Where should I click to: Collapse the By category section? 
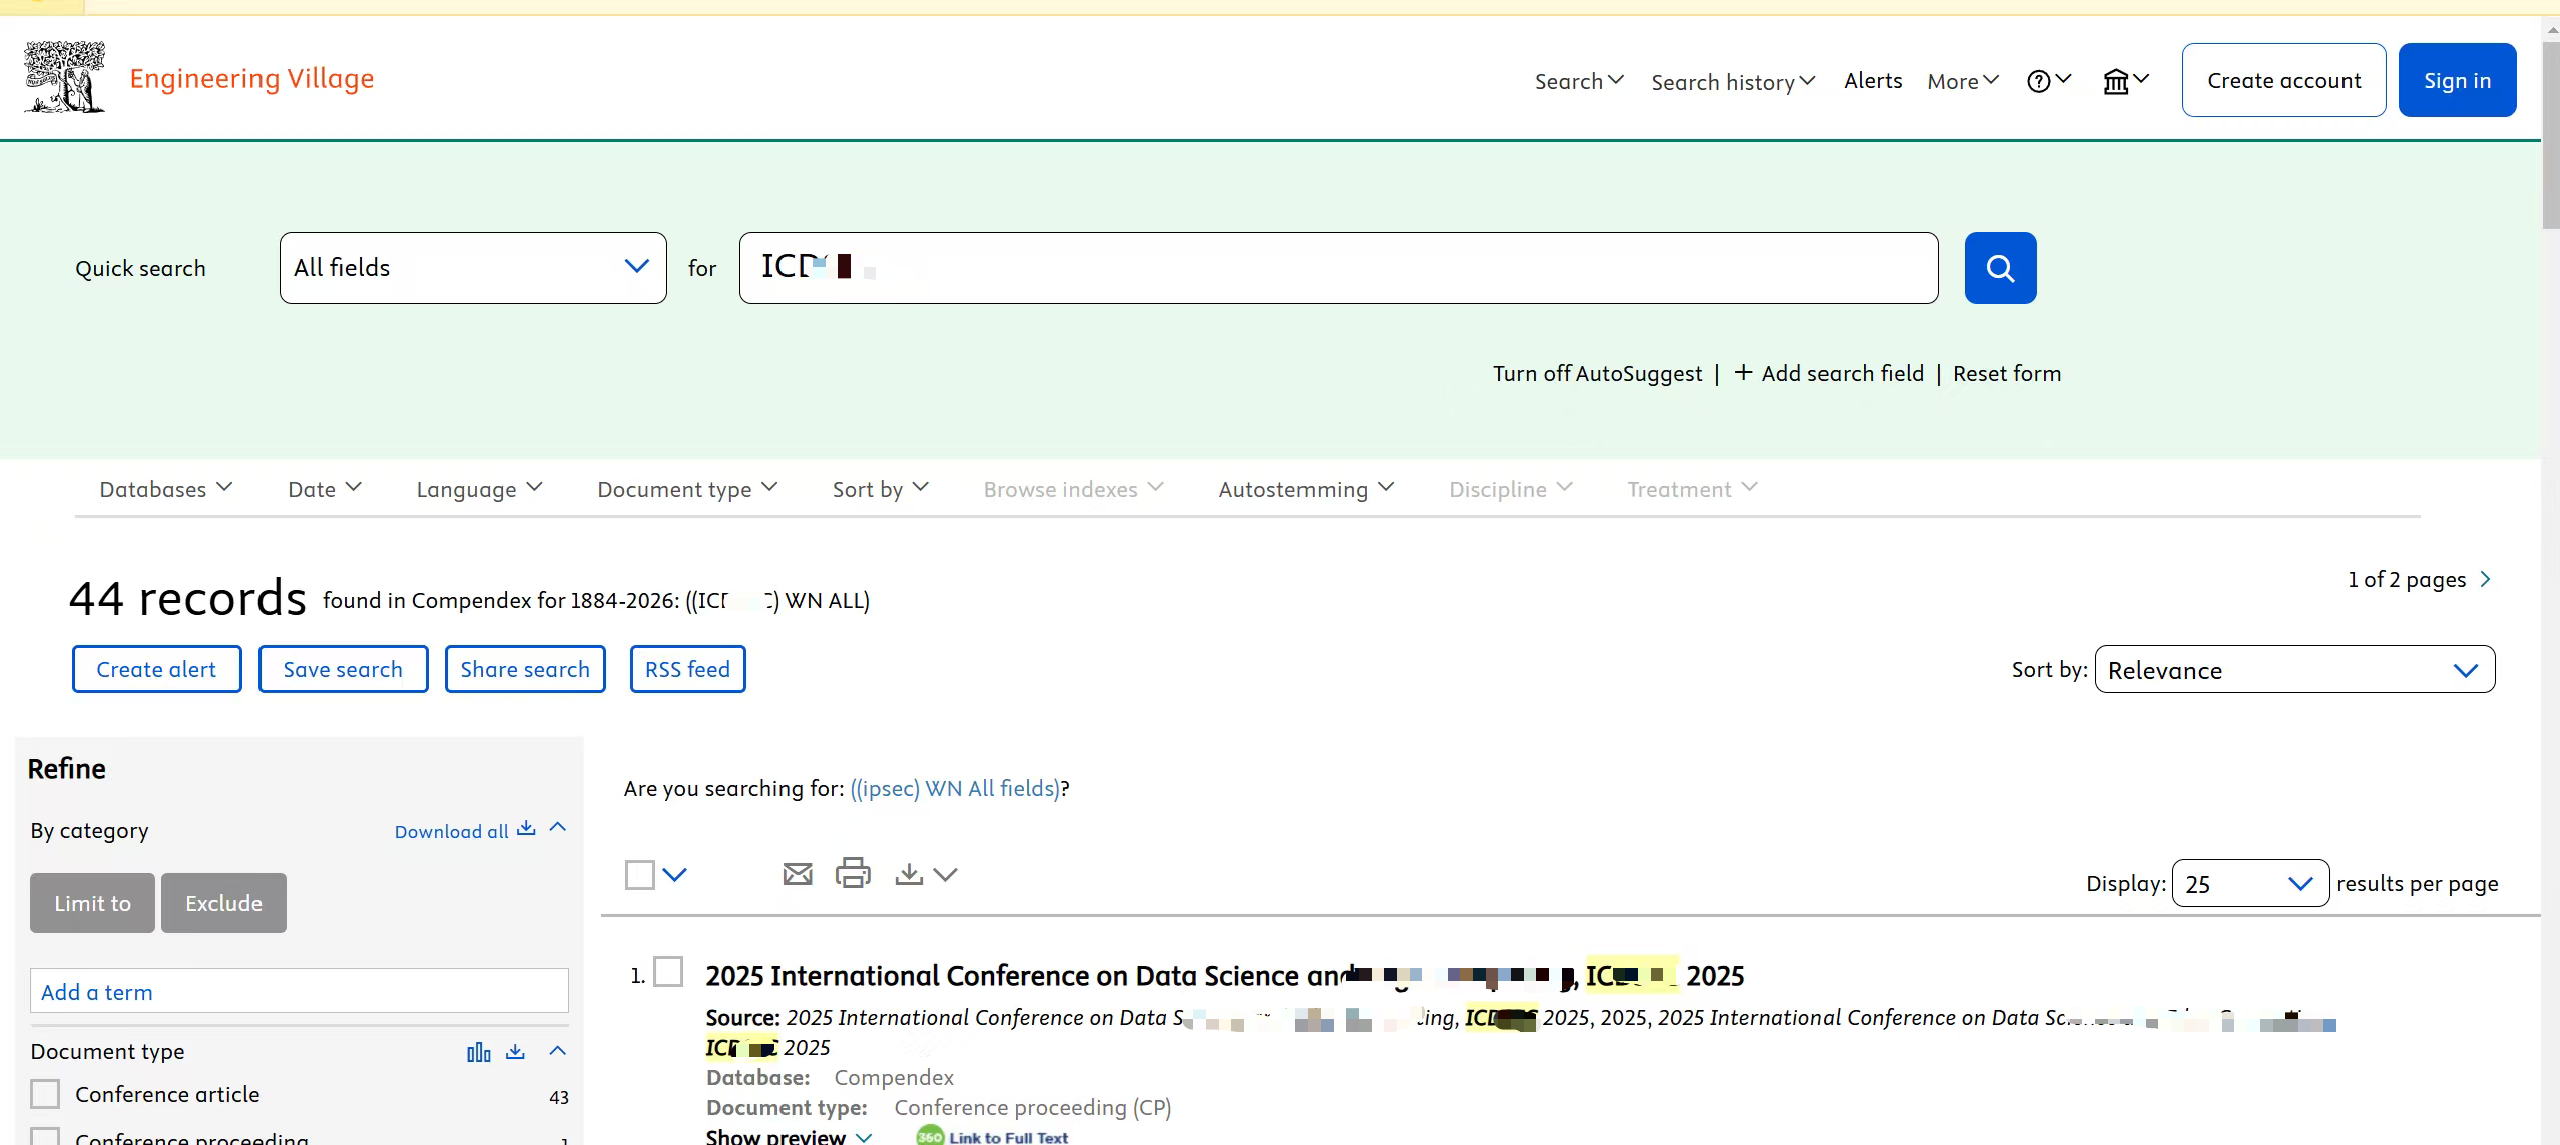pyautogui.click(x=558, y=828)
